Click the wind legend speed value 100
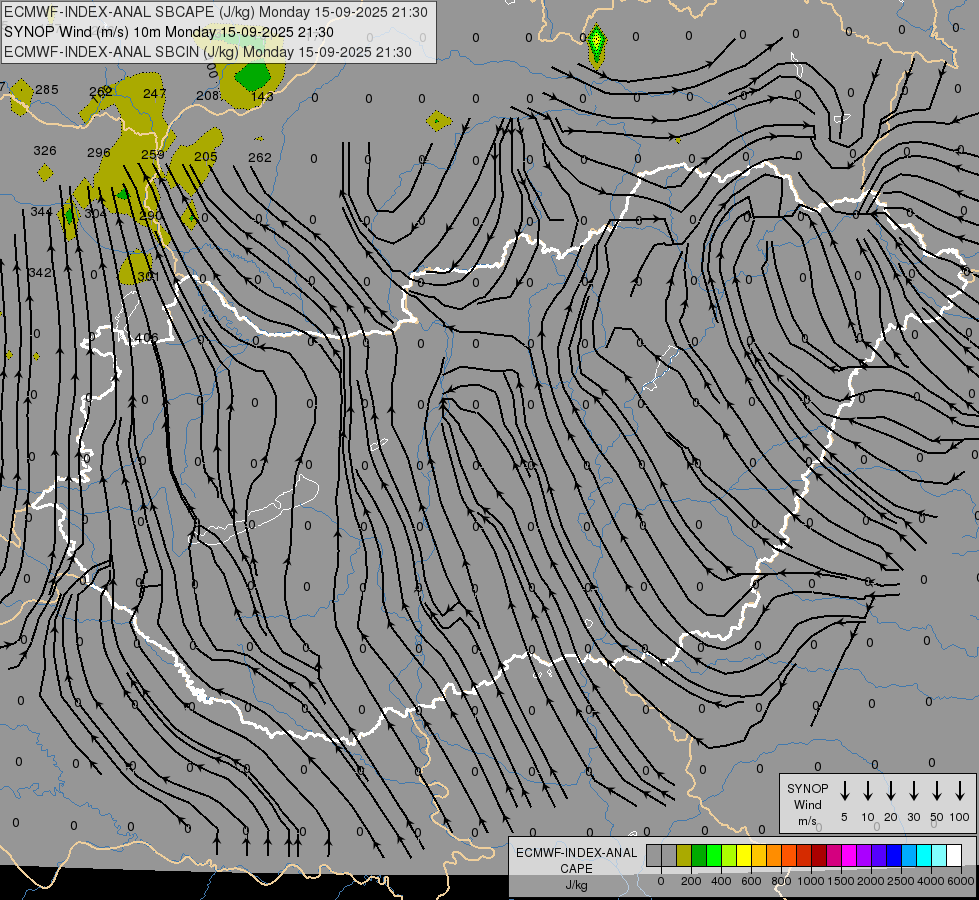The width and height of the screenshot is (979, 900). point(960,817)
